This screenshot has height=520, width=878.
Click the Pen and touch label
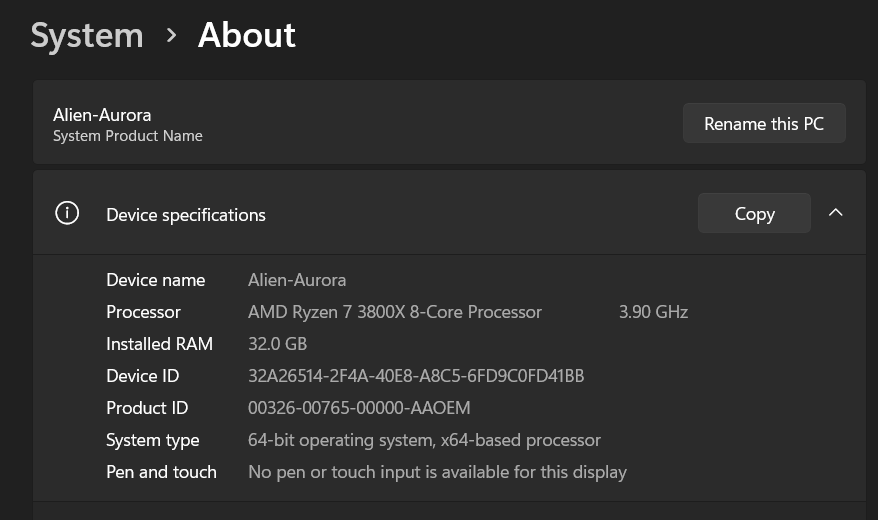161,472
